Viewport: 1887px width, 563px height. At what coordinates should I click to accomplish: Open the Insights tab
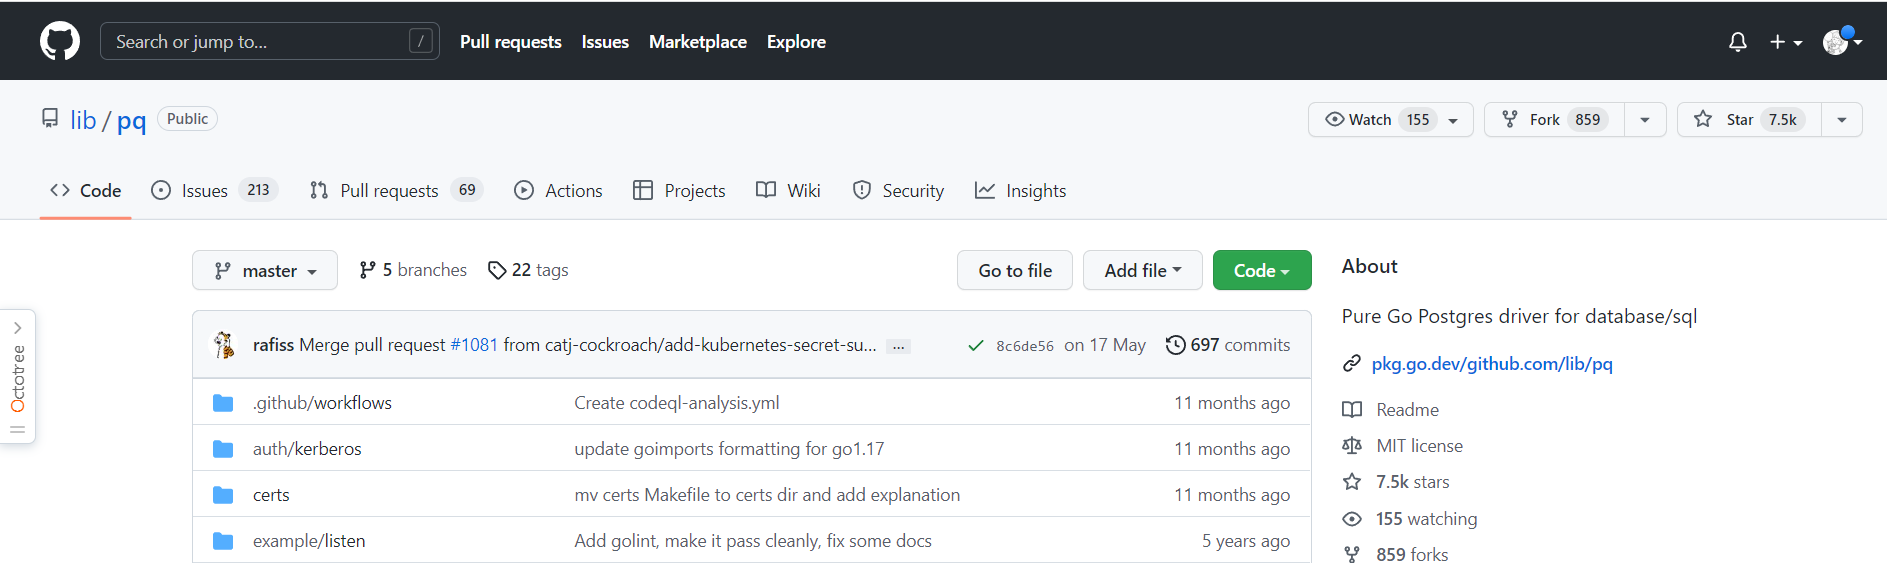click(x=1021, y=190)
